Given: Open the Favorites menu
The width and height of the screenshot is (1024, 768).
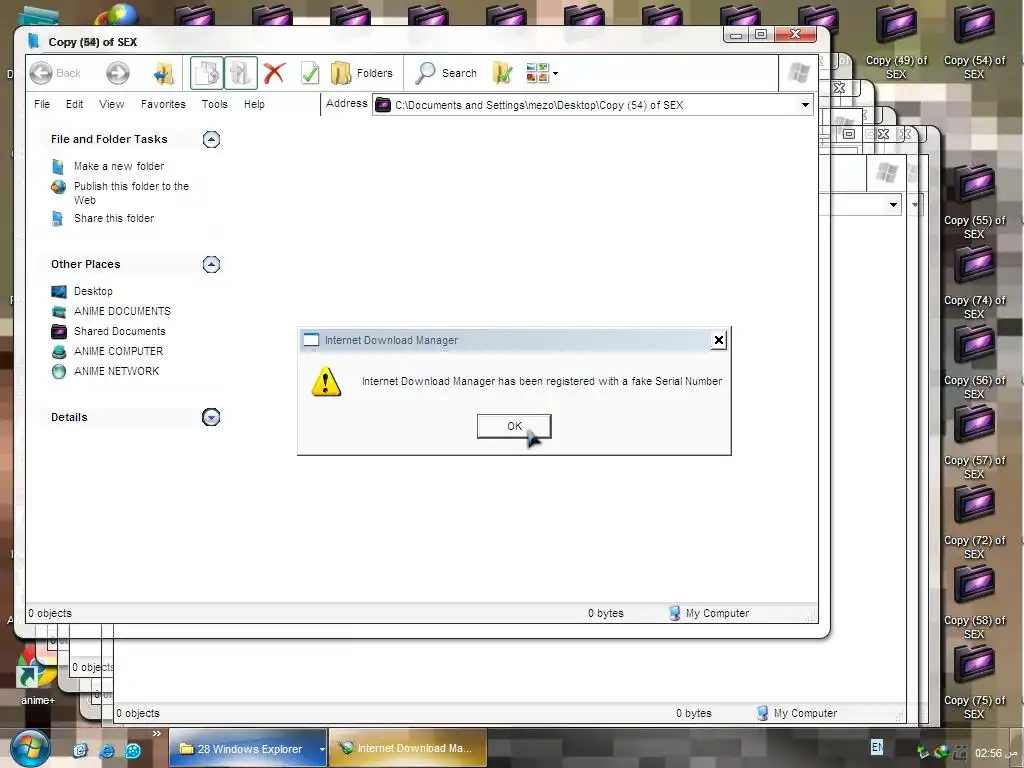Looking at the screenshot, I should (163, 104).
